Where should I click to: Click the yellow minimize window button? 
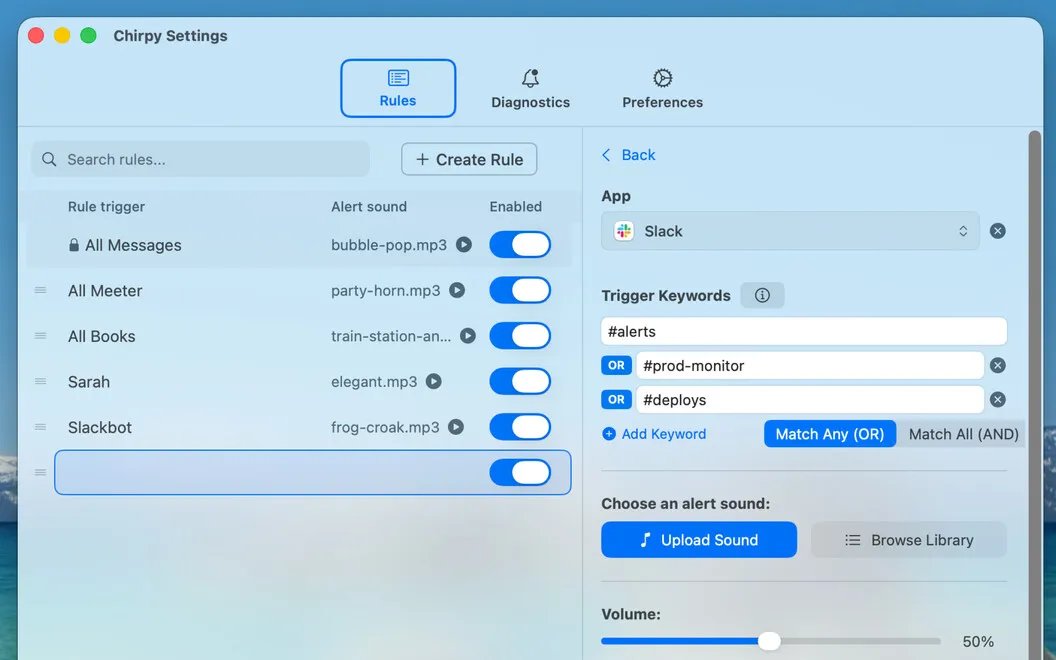click(62, 35)
